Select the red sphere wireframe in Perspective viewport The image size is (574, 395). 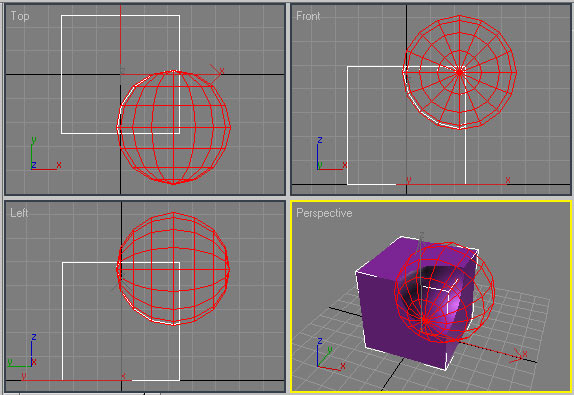point(444,292)
